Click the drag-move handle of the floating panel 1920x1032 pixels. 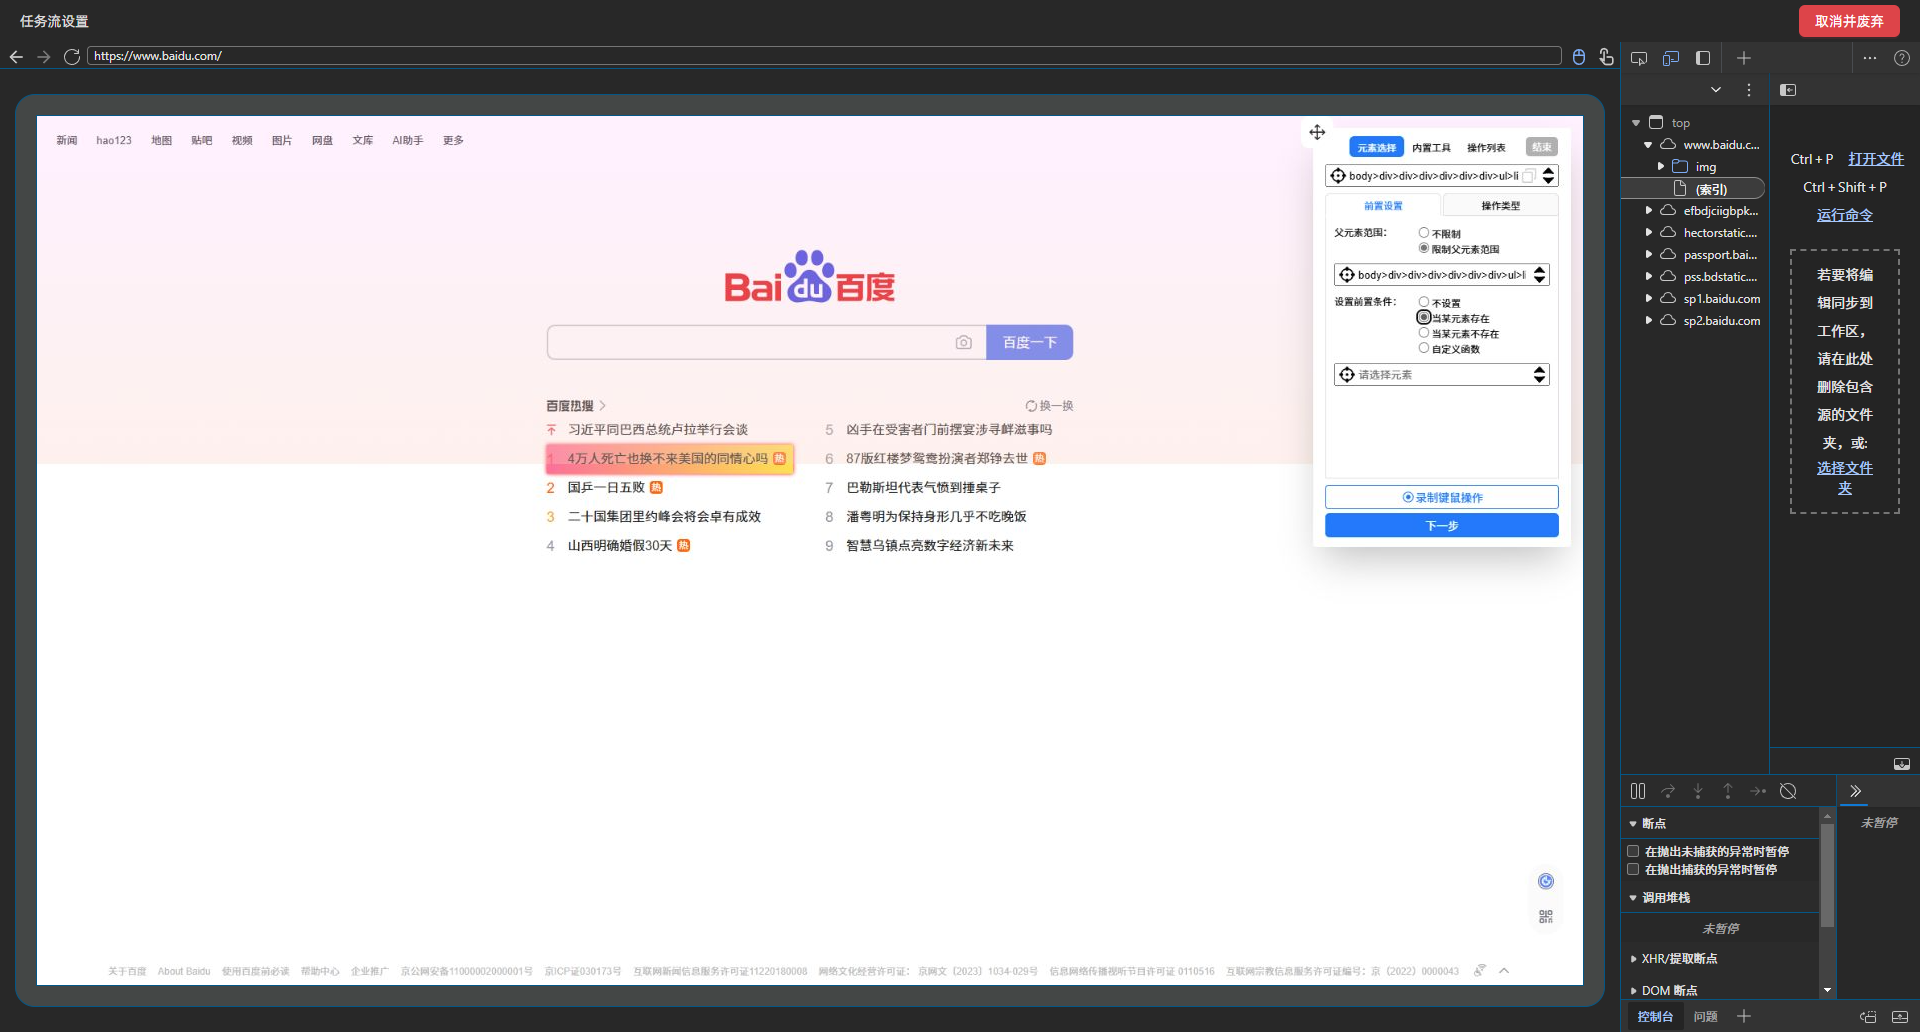point(1317,132)
